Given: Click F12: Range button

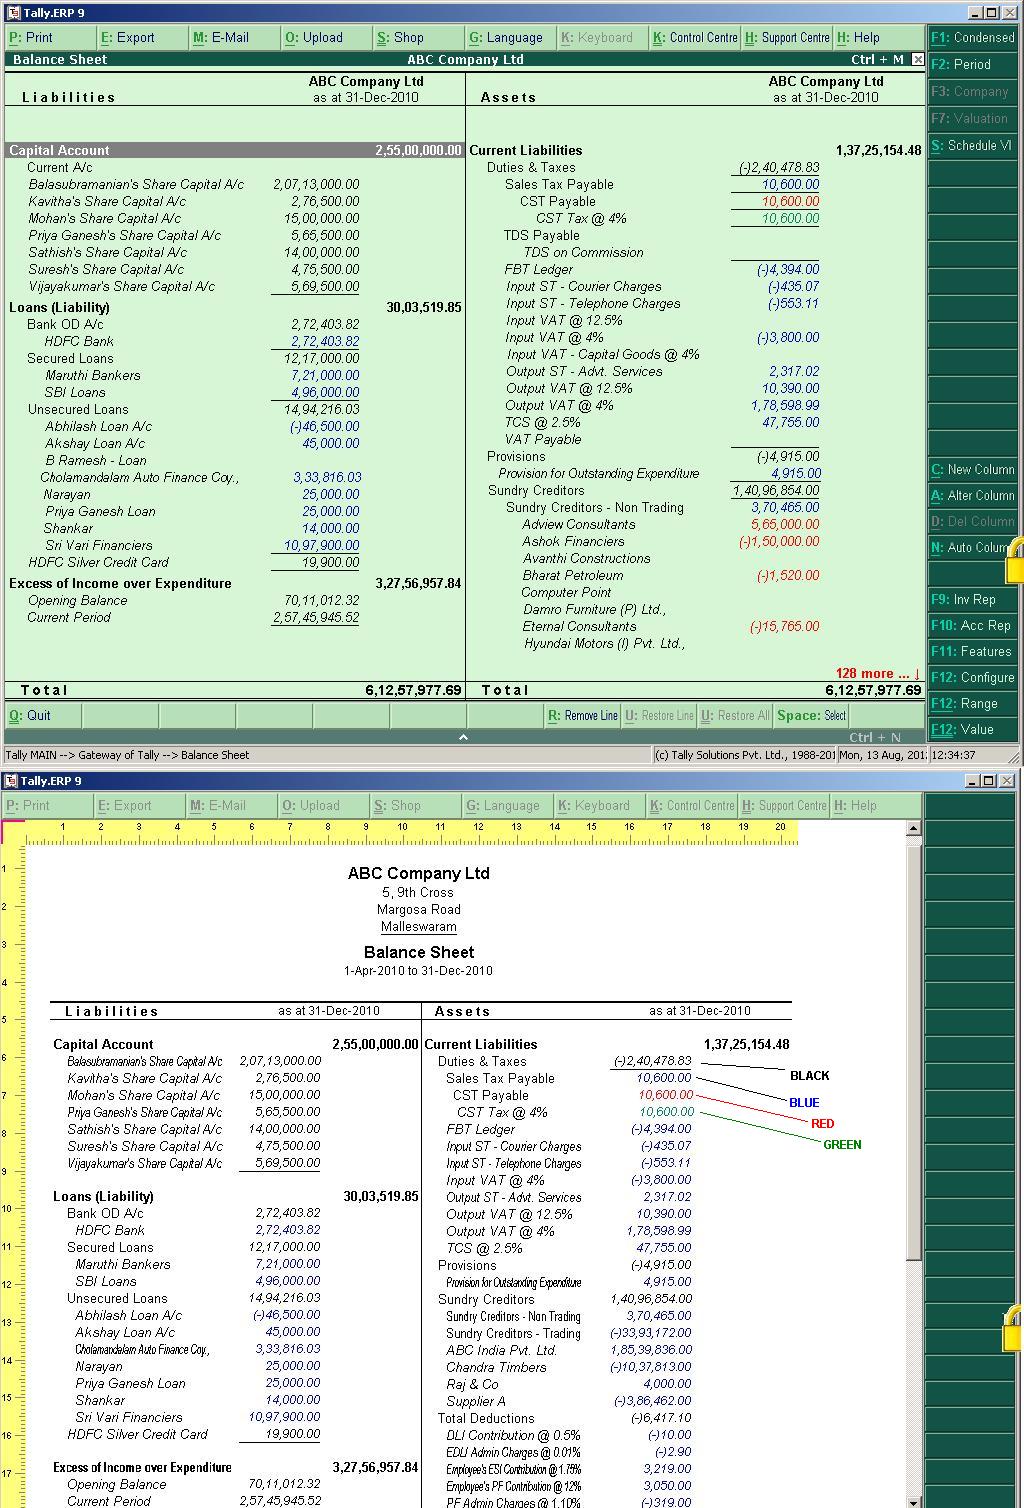Looking at the screenshot, I should coord(972,703).
